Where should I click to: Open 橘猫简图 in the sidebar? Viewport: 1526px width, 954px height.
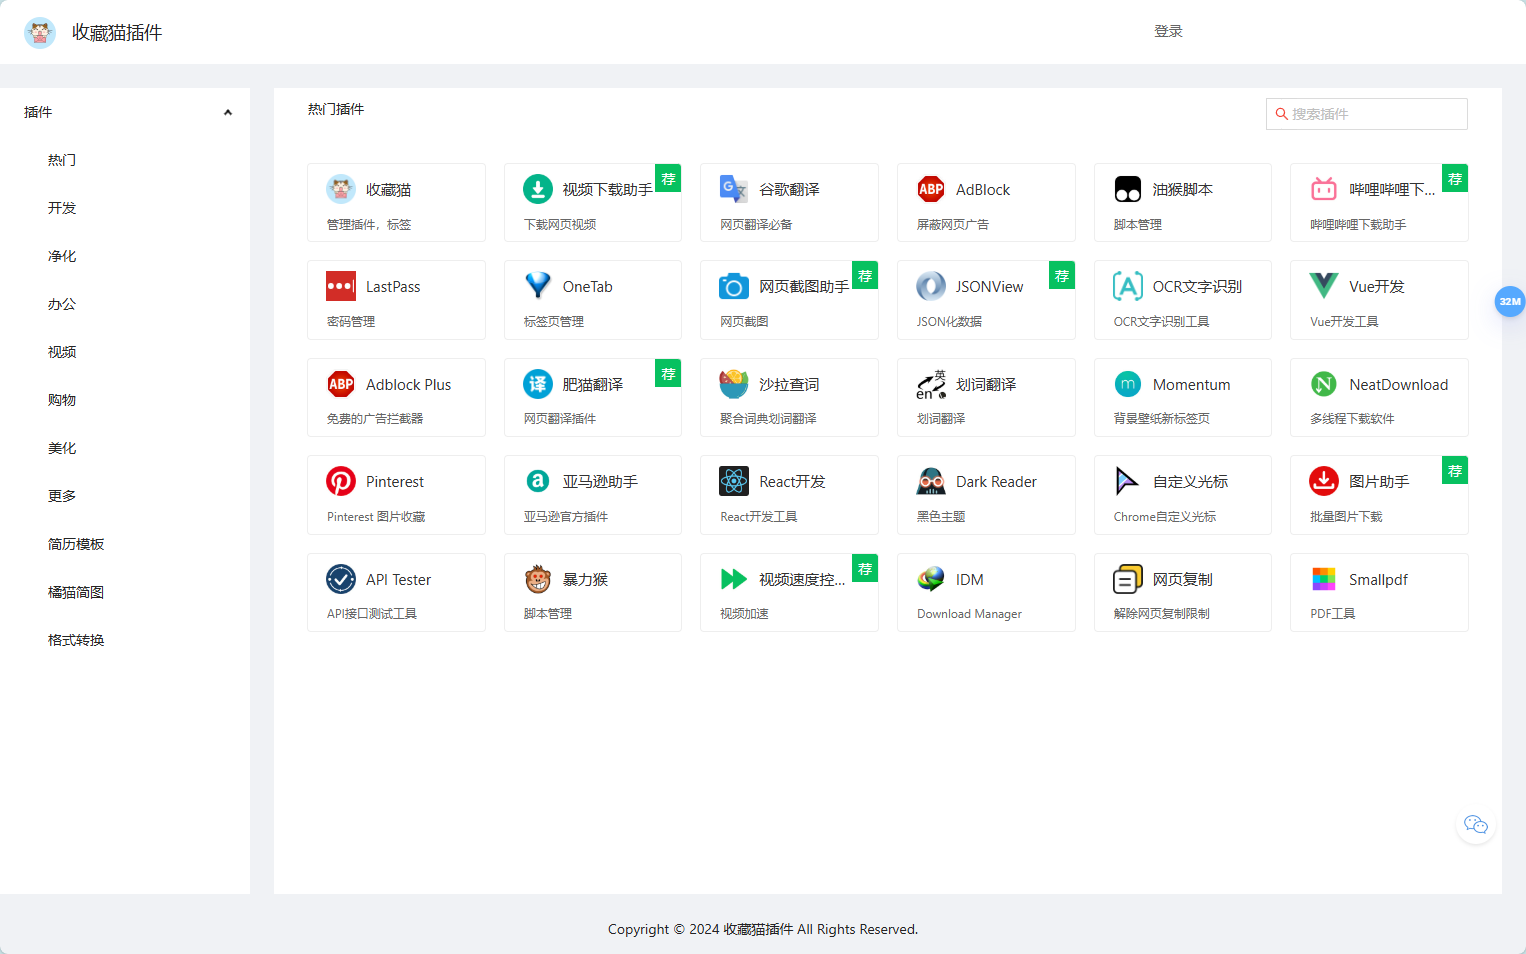pos(76,592)
